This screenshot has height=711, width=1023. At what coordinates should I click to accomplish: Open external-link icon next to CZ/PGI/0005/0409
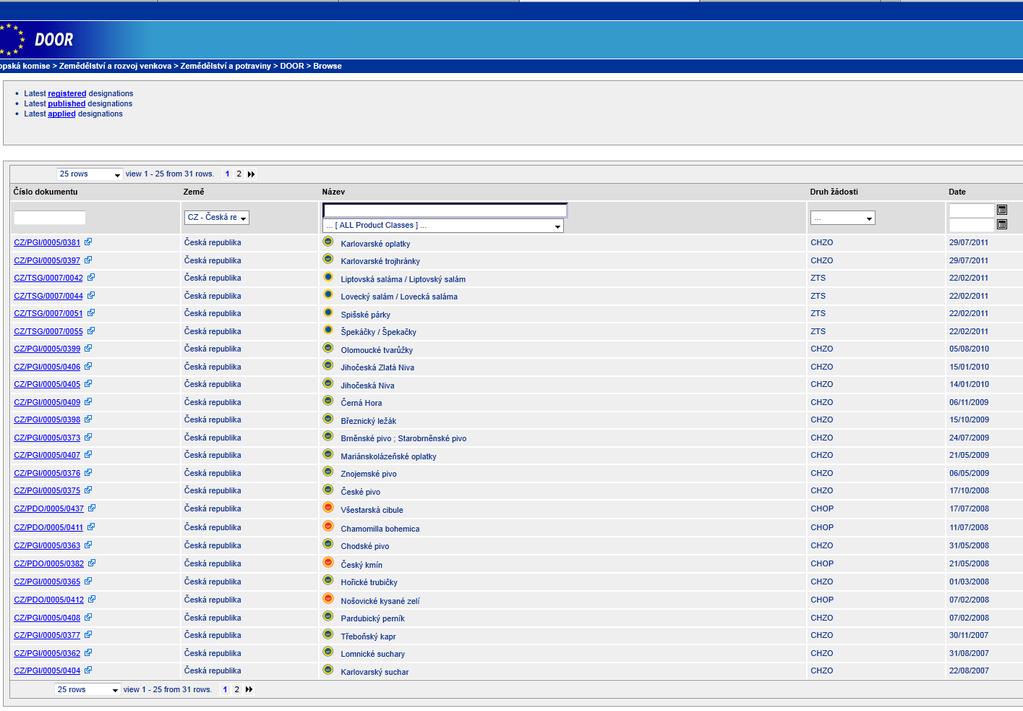[88, 402]
